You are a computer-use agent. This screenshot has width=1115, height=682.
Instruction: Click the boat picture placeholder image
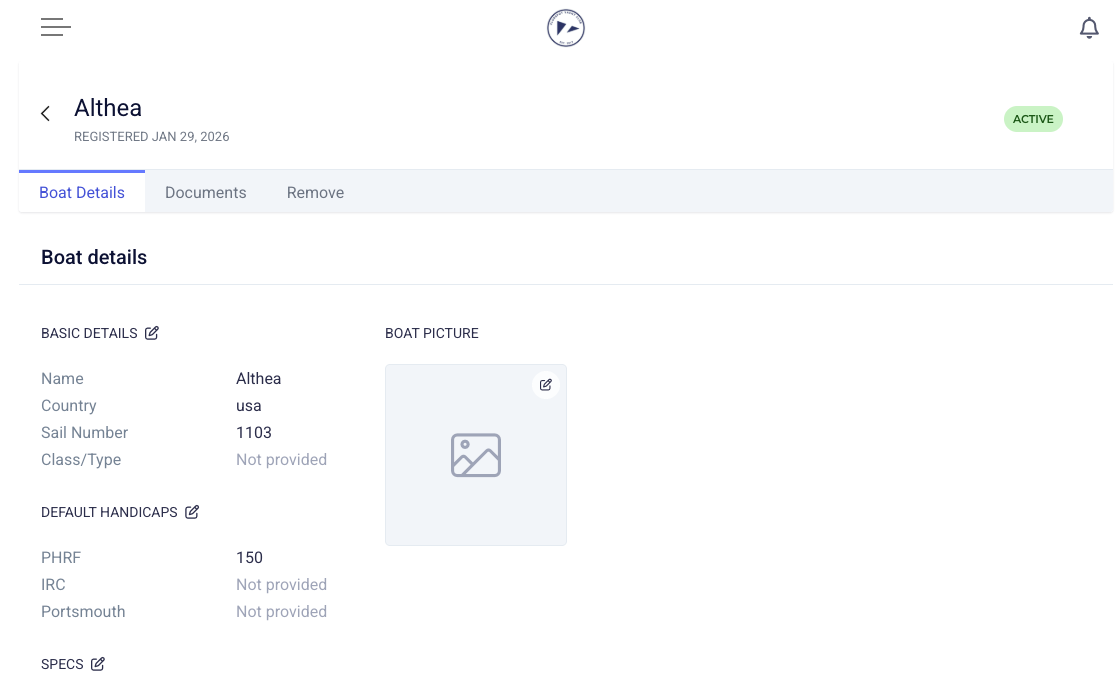pos(476,455)
